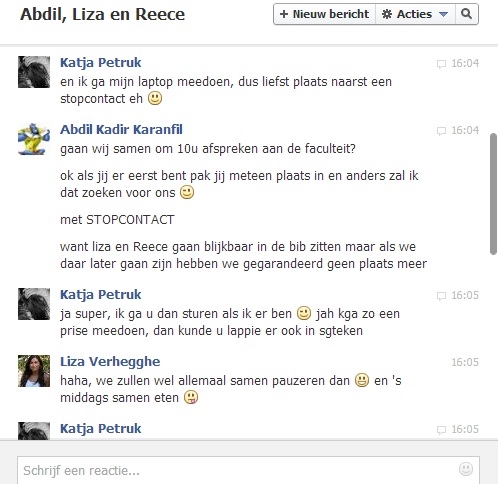Click Liza Verhegghe's profile photo

coord(34,371)
